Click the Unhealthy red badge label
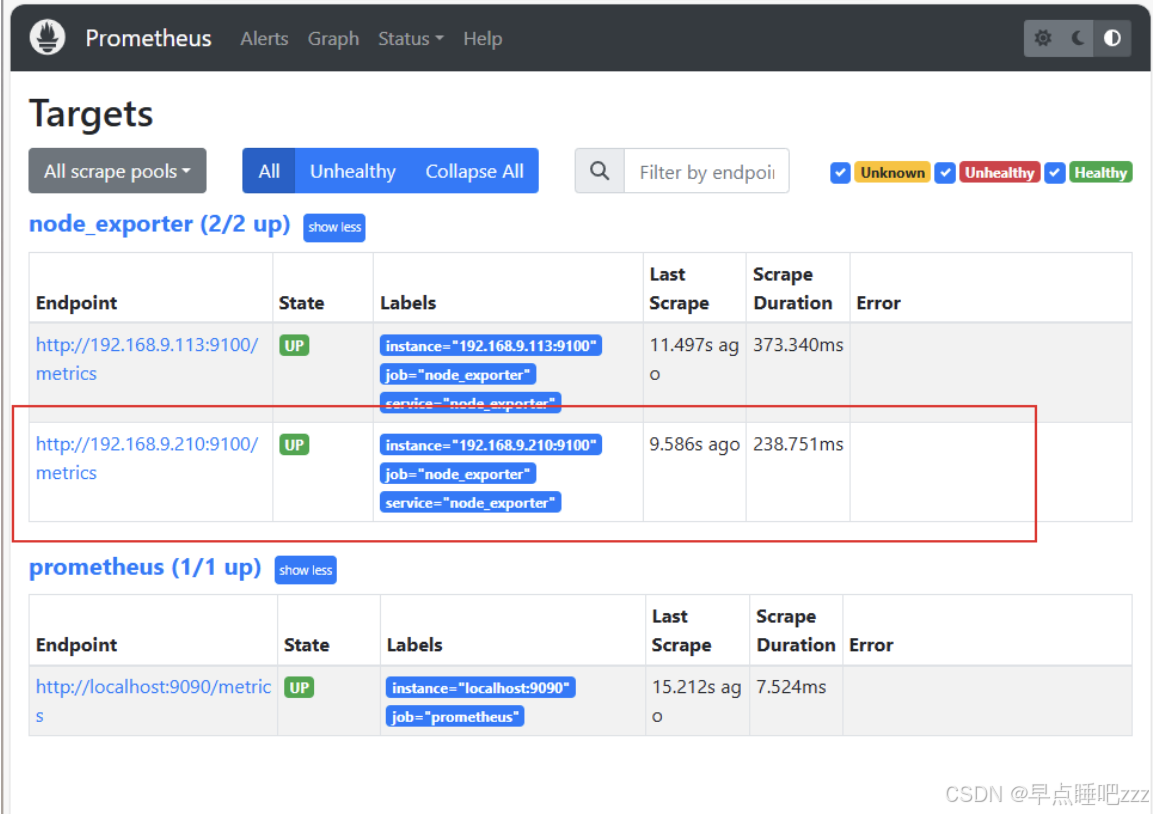This screenshot has width=1153, height=814. pyautogui.click(x=999, y=173)
